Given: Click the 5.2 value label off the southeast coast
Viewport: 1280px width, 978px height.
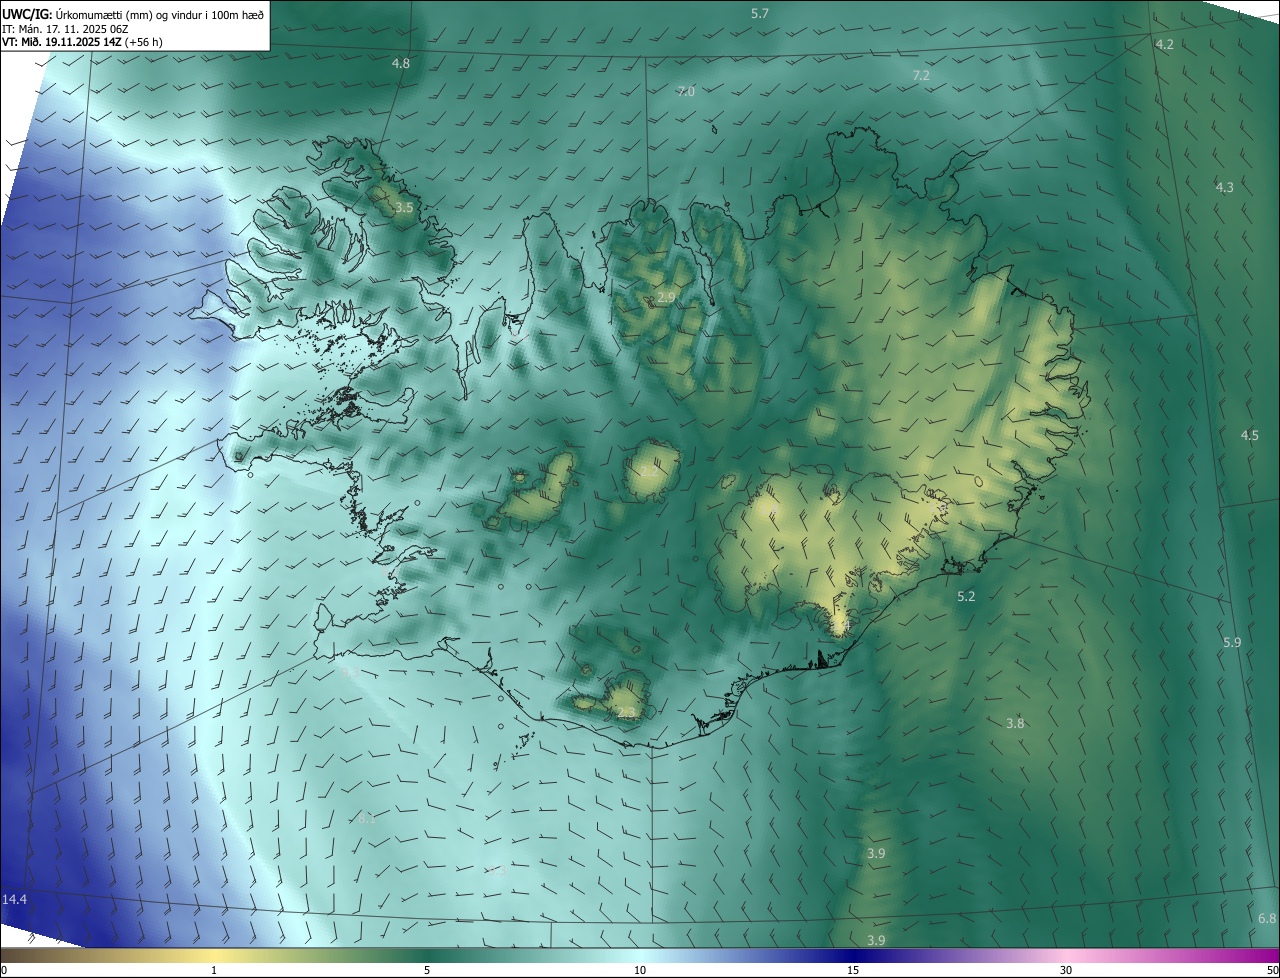Looking at the screenshot, I should (966, 596).
